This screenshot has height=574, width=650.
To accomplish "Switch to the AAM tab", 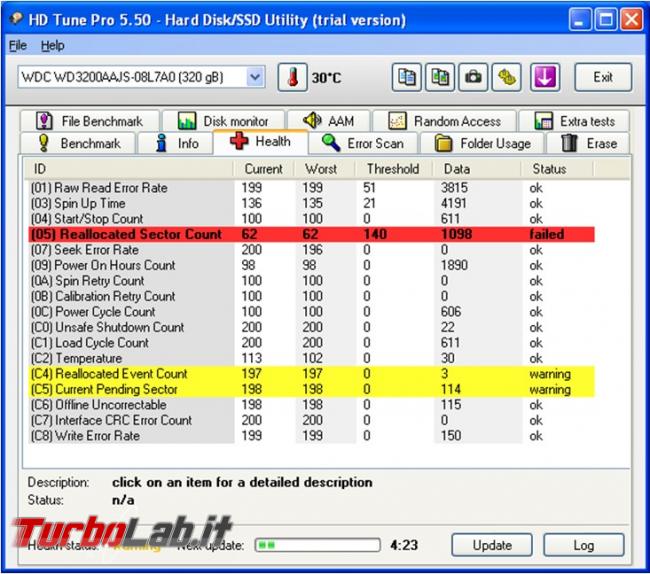I will click(x=328, y=121).
